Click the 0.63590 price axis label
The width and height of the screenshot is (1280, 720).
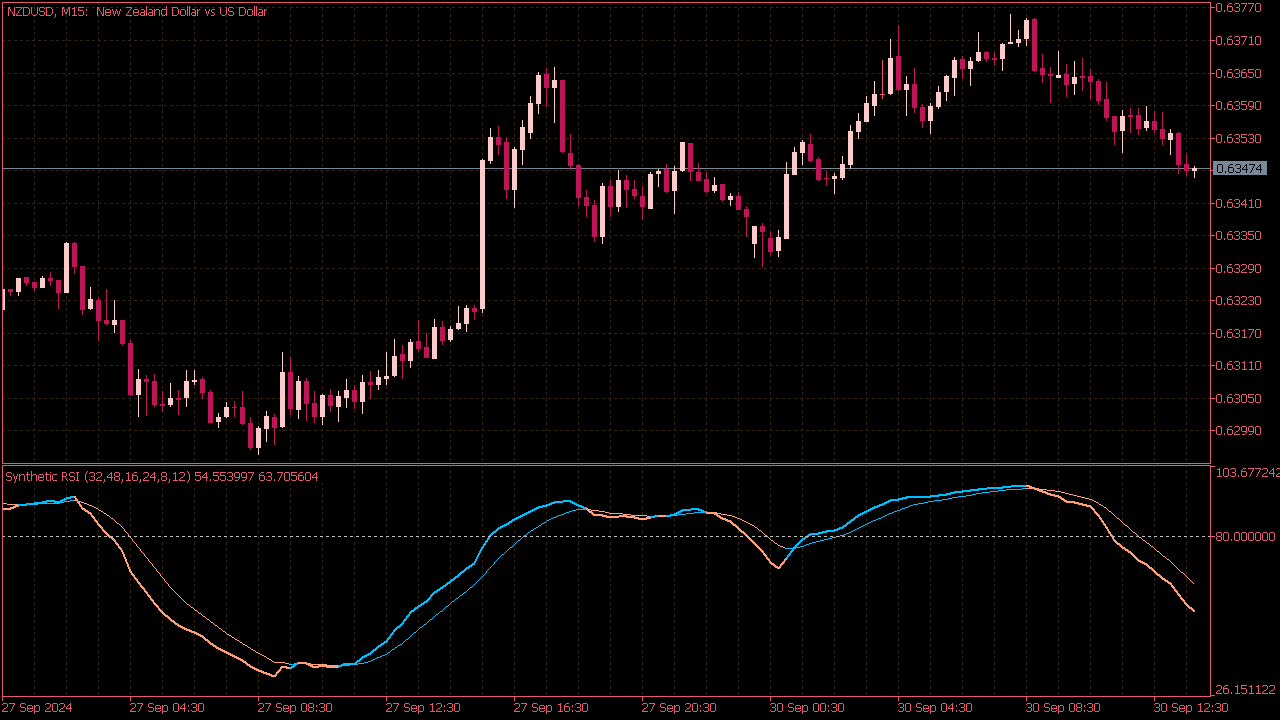tap(1238, 105)
